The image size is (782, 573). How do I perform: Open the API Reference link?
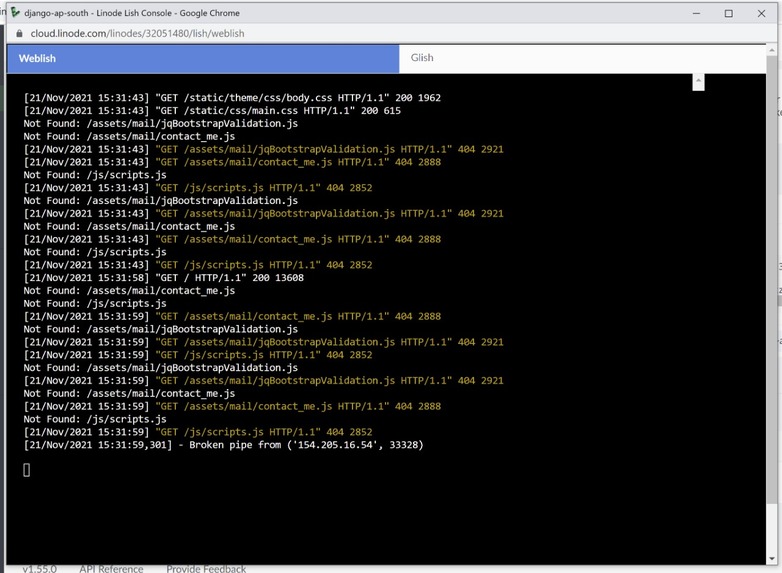pos(111,569)
